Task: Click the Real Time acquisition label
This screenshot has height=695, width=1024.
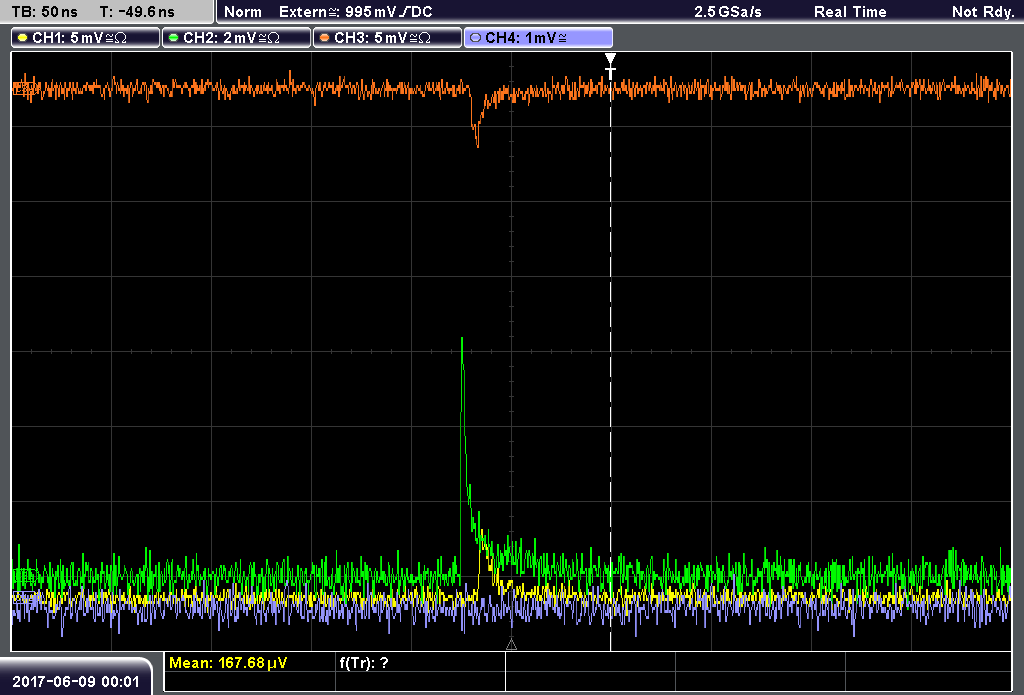Action: click(850, 12)
